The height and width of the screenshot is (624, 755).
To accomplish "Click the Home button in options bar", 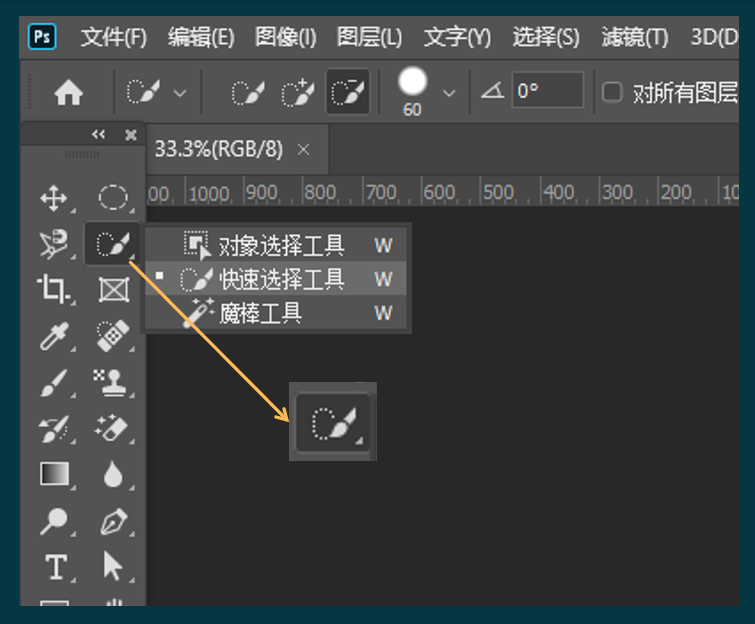I will (x=68, y=93).
